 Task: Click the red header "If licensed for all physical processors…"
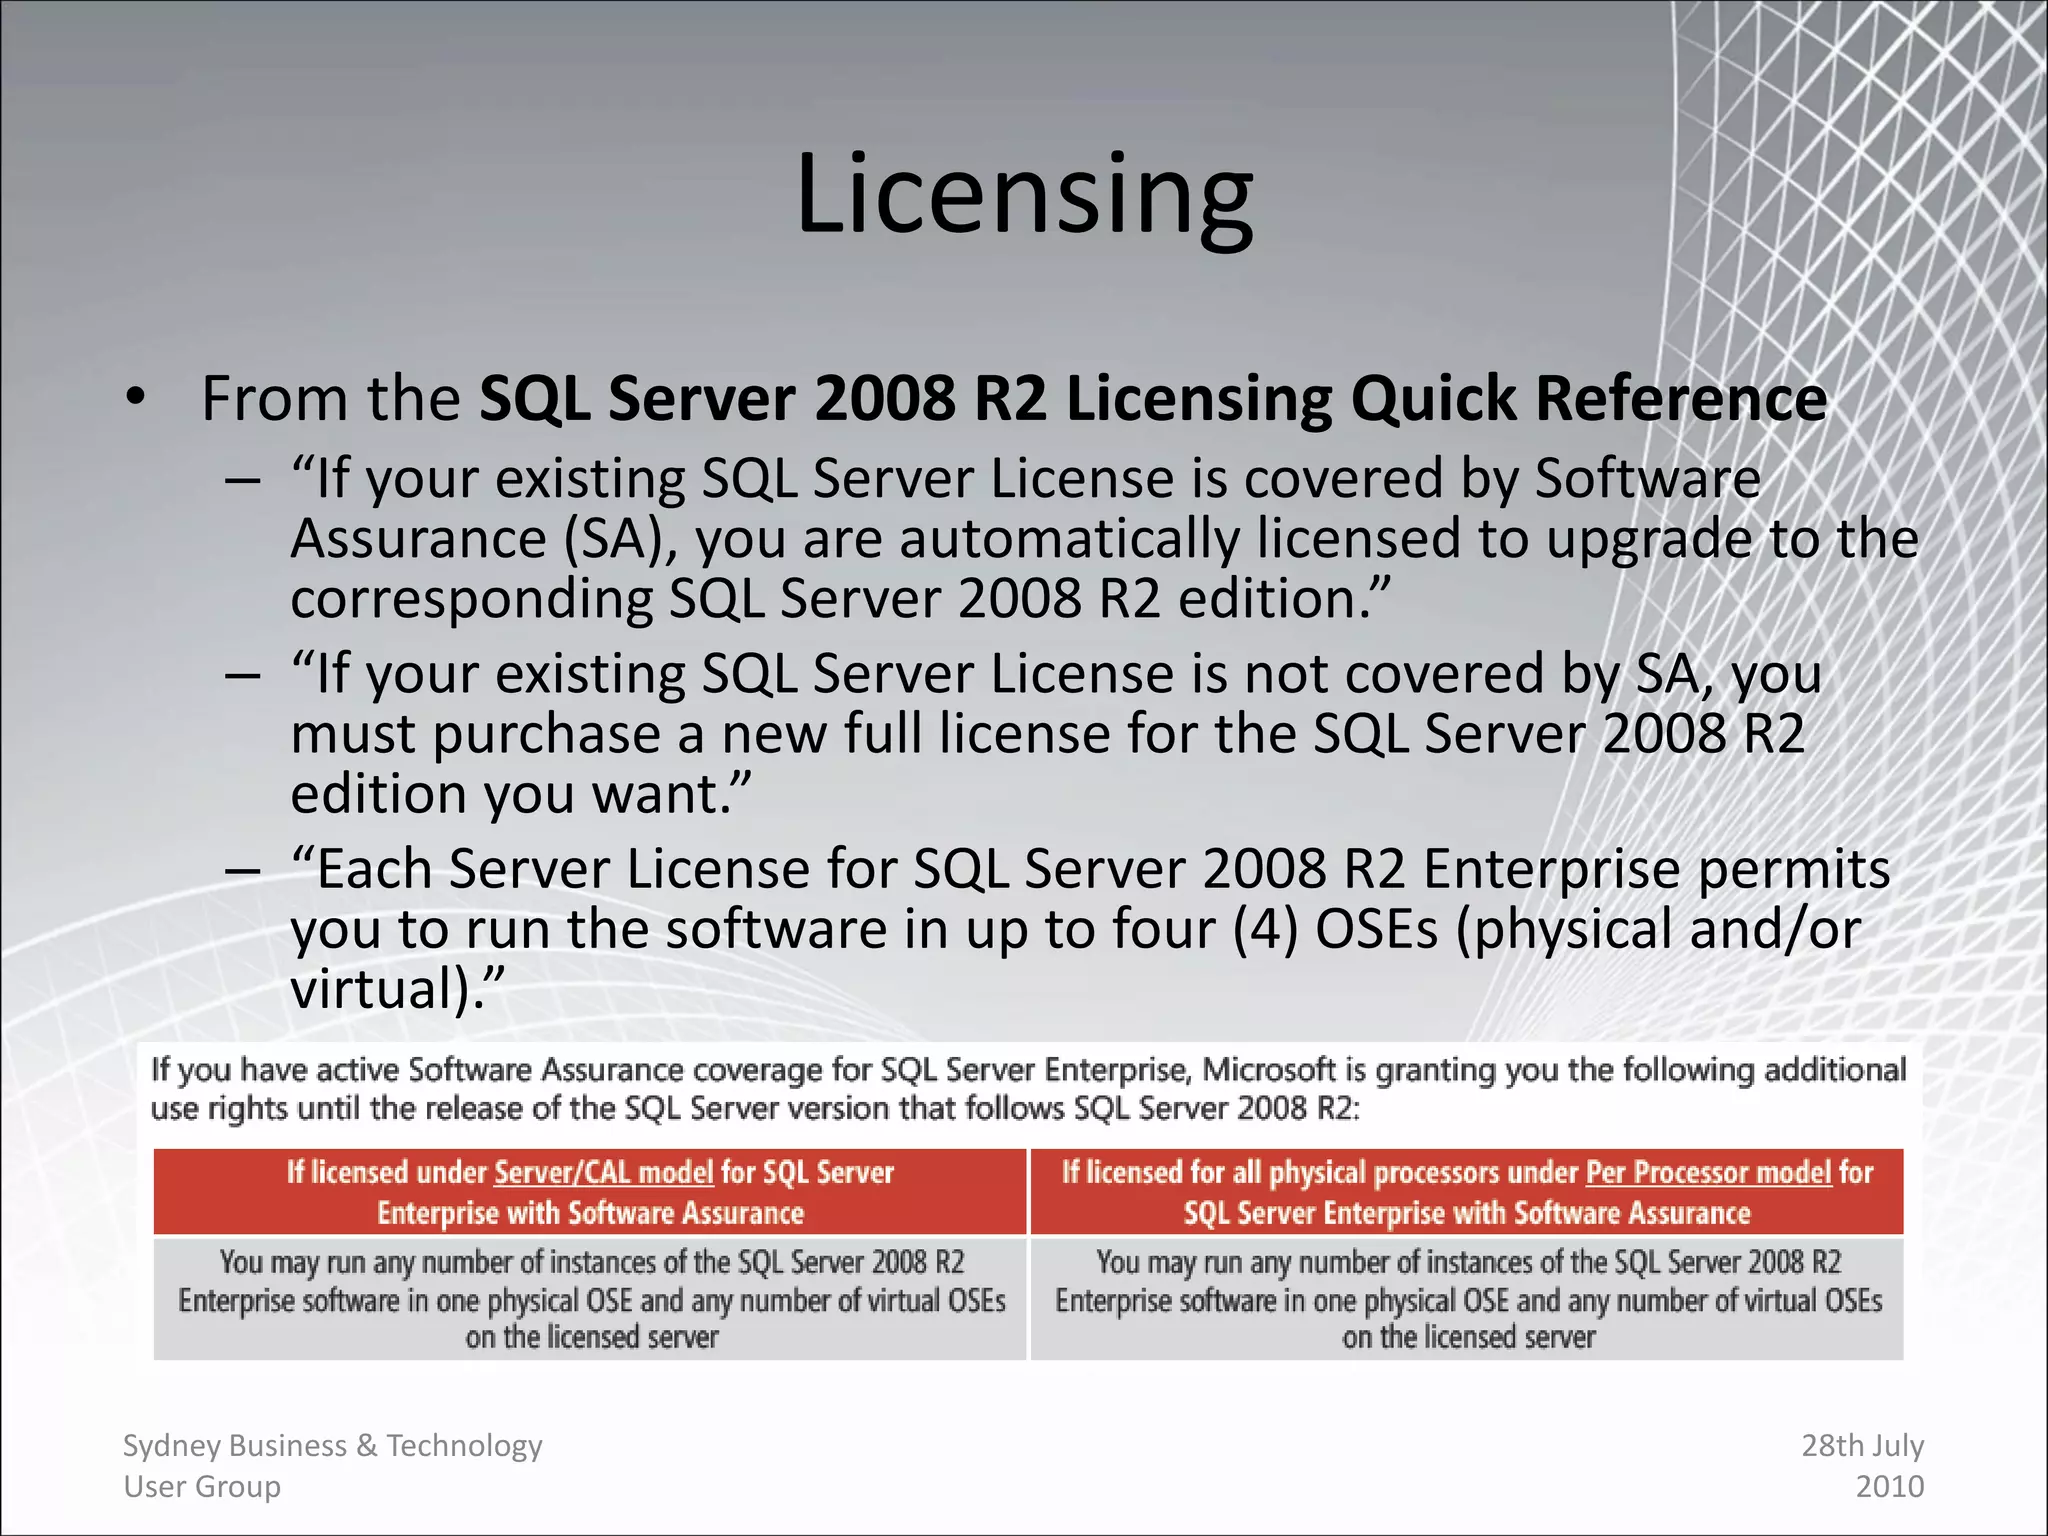(x=1467, y=1192)
